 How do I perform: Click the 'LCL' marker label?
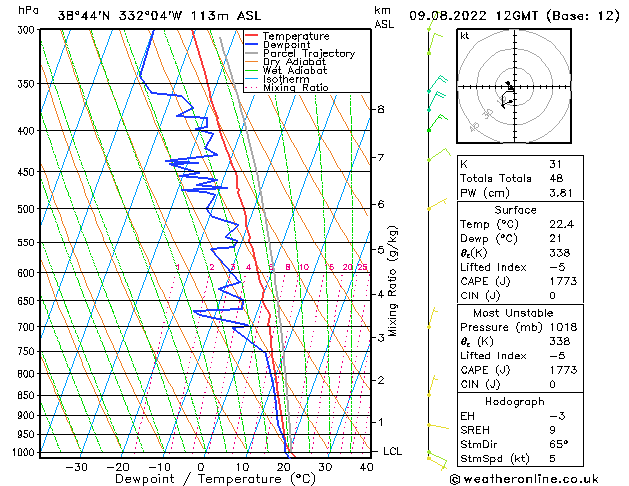tap(392, 452)
